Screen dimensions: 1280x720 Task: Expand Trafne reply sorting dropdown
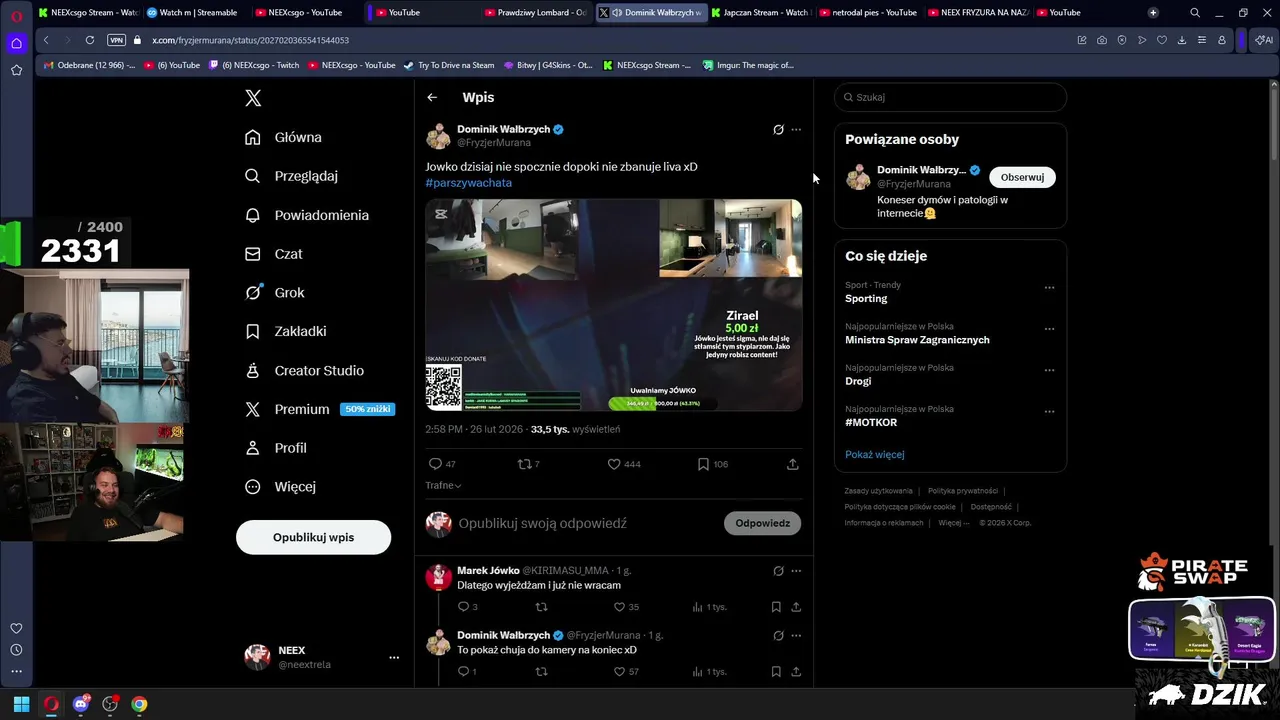pos(443,485)
